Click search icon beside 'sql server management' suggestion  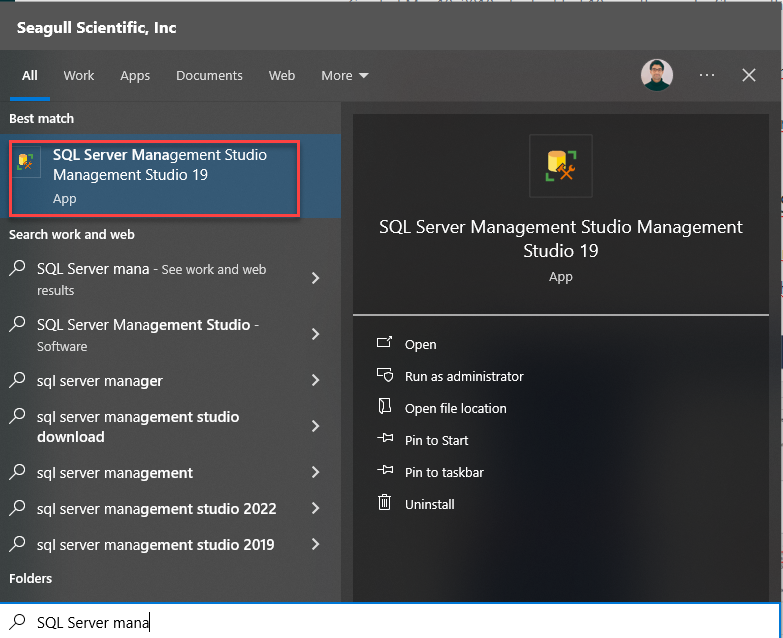(x=17, y=471)
